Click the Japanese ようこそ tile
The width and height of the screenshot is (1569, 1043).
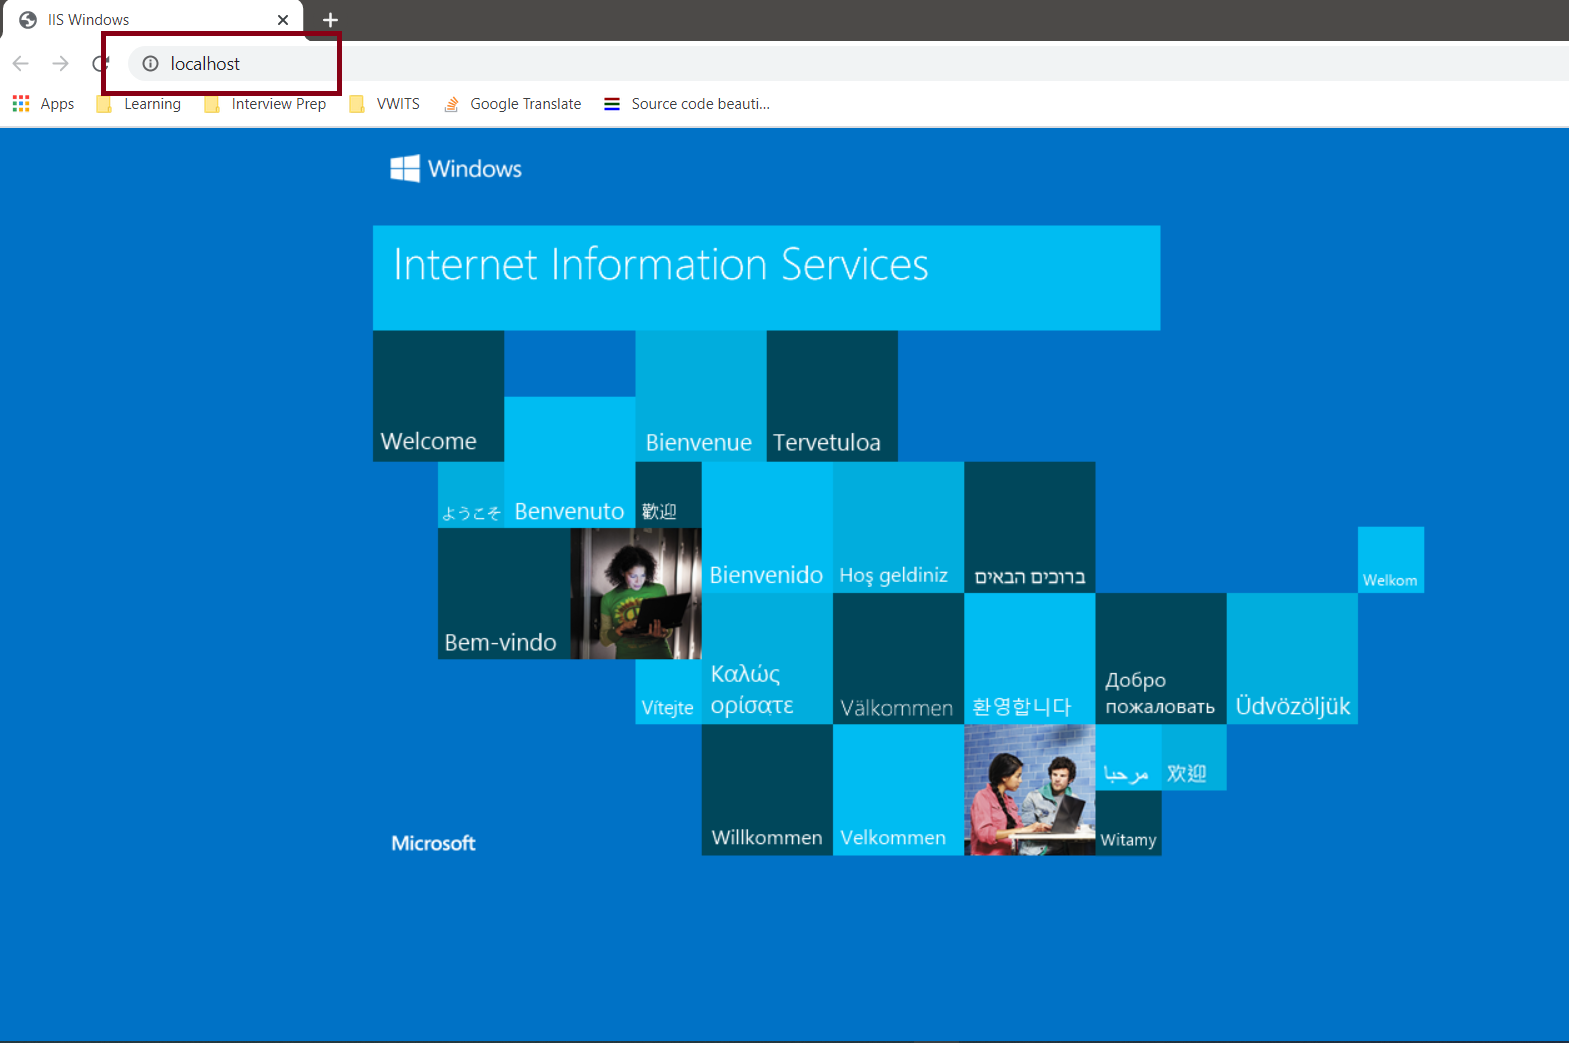[x=471, y=495]
